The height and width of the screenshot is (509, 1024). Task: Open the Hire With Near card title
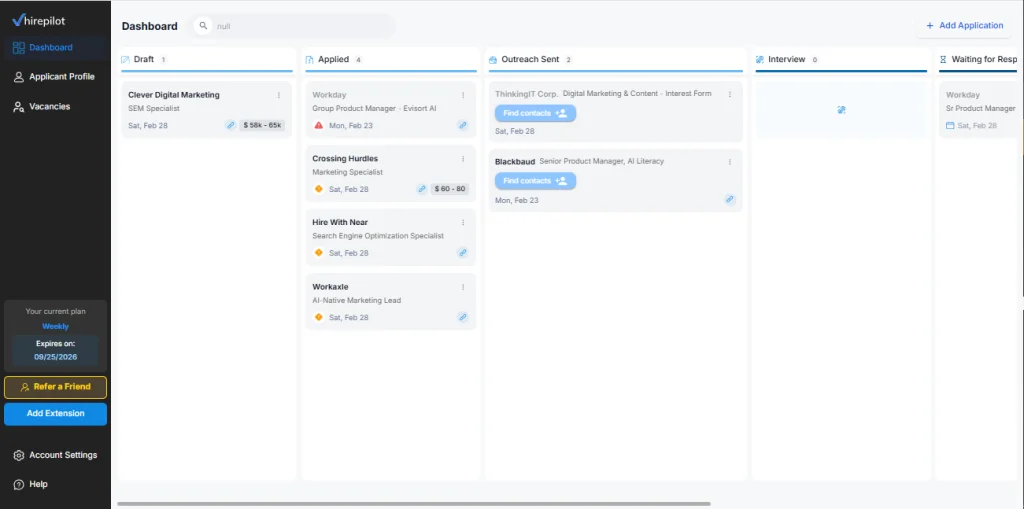(340, 222)
